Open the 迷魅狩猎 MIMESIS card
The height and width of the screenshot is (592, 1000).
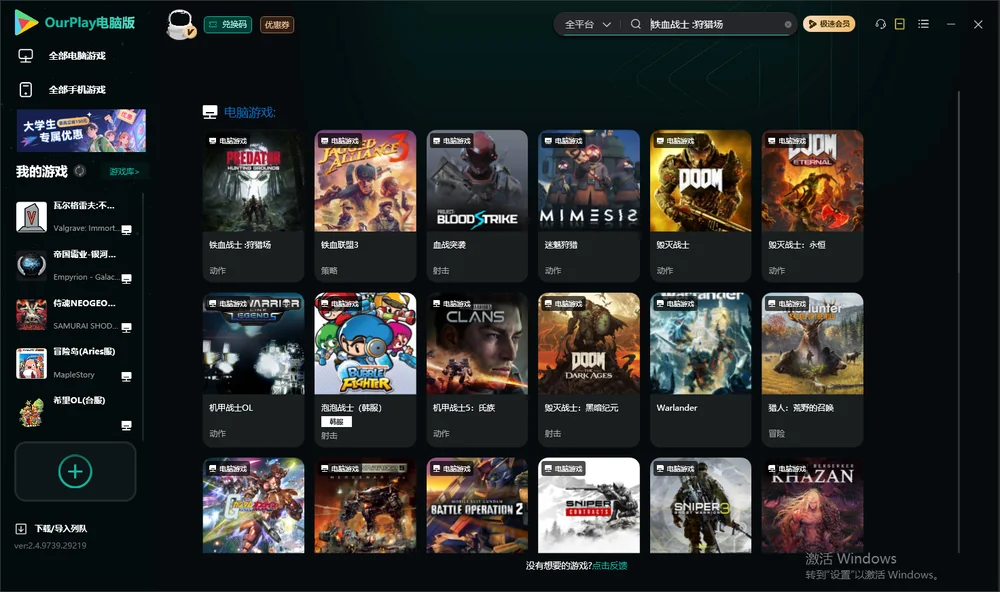pos(589,205)
